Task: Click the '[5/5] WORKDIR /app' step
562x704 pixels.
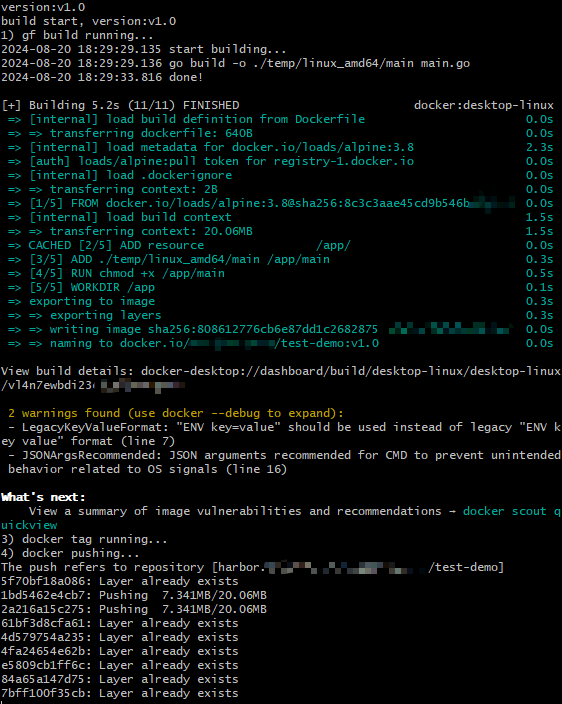Action: point(92,287)
